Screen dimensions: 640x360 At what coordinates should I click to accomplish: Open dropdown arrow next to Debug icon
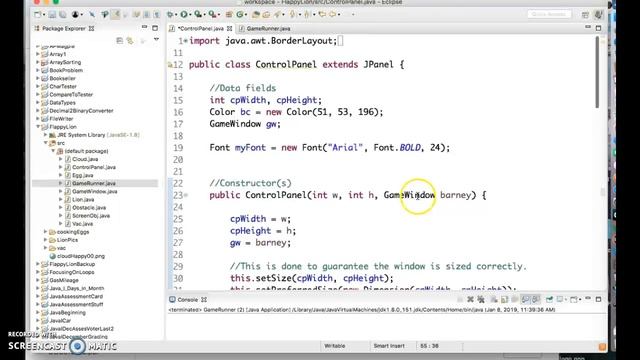(x=177, y=15)
